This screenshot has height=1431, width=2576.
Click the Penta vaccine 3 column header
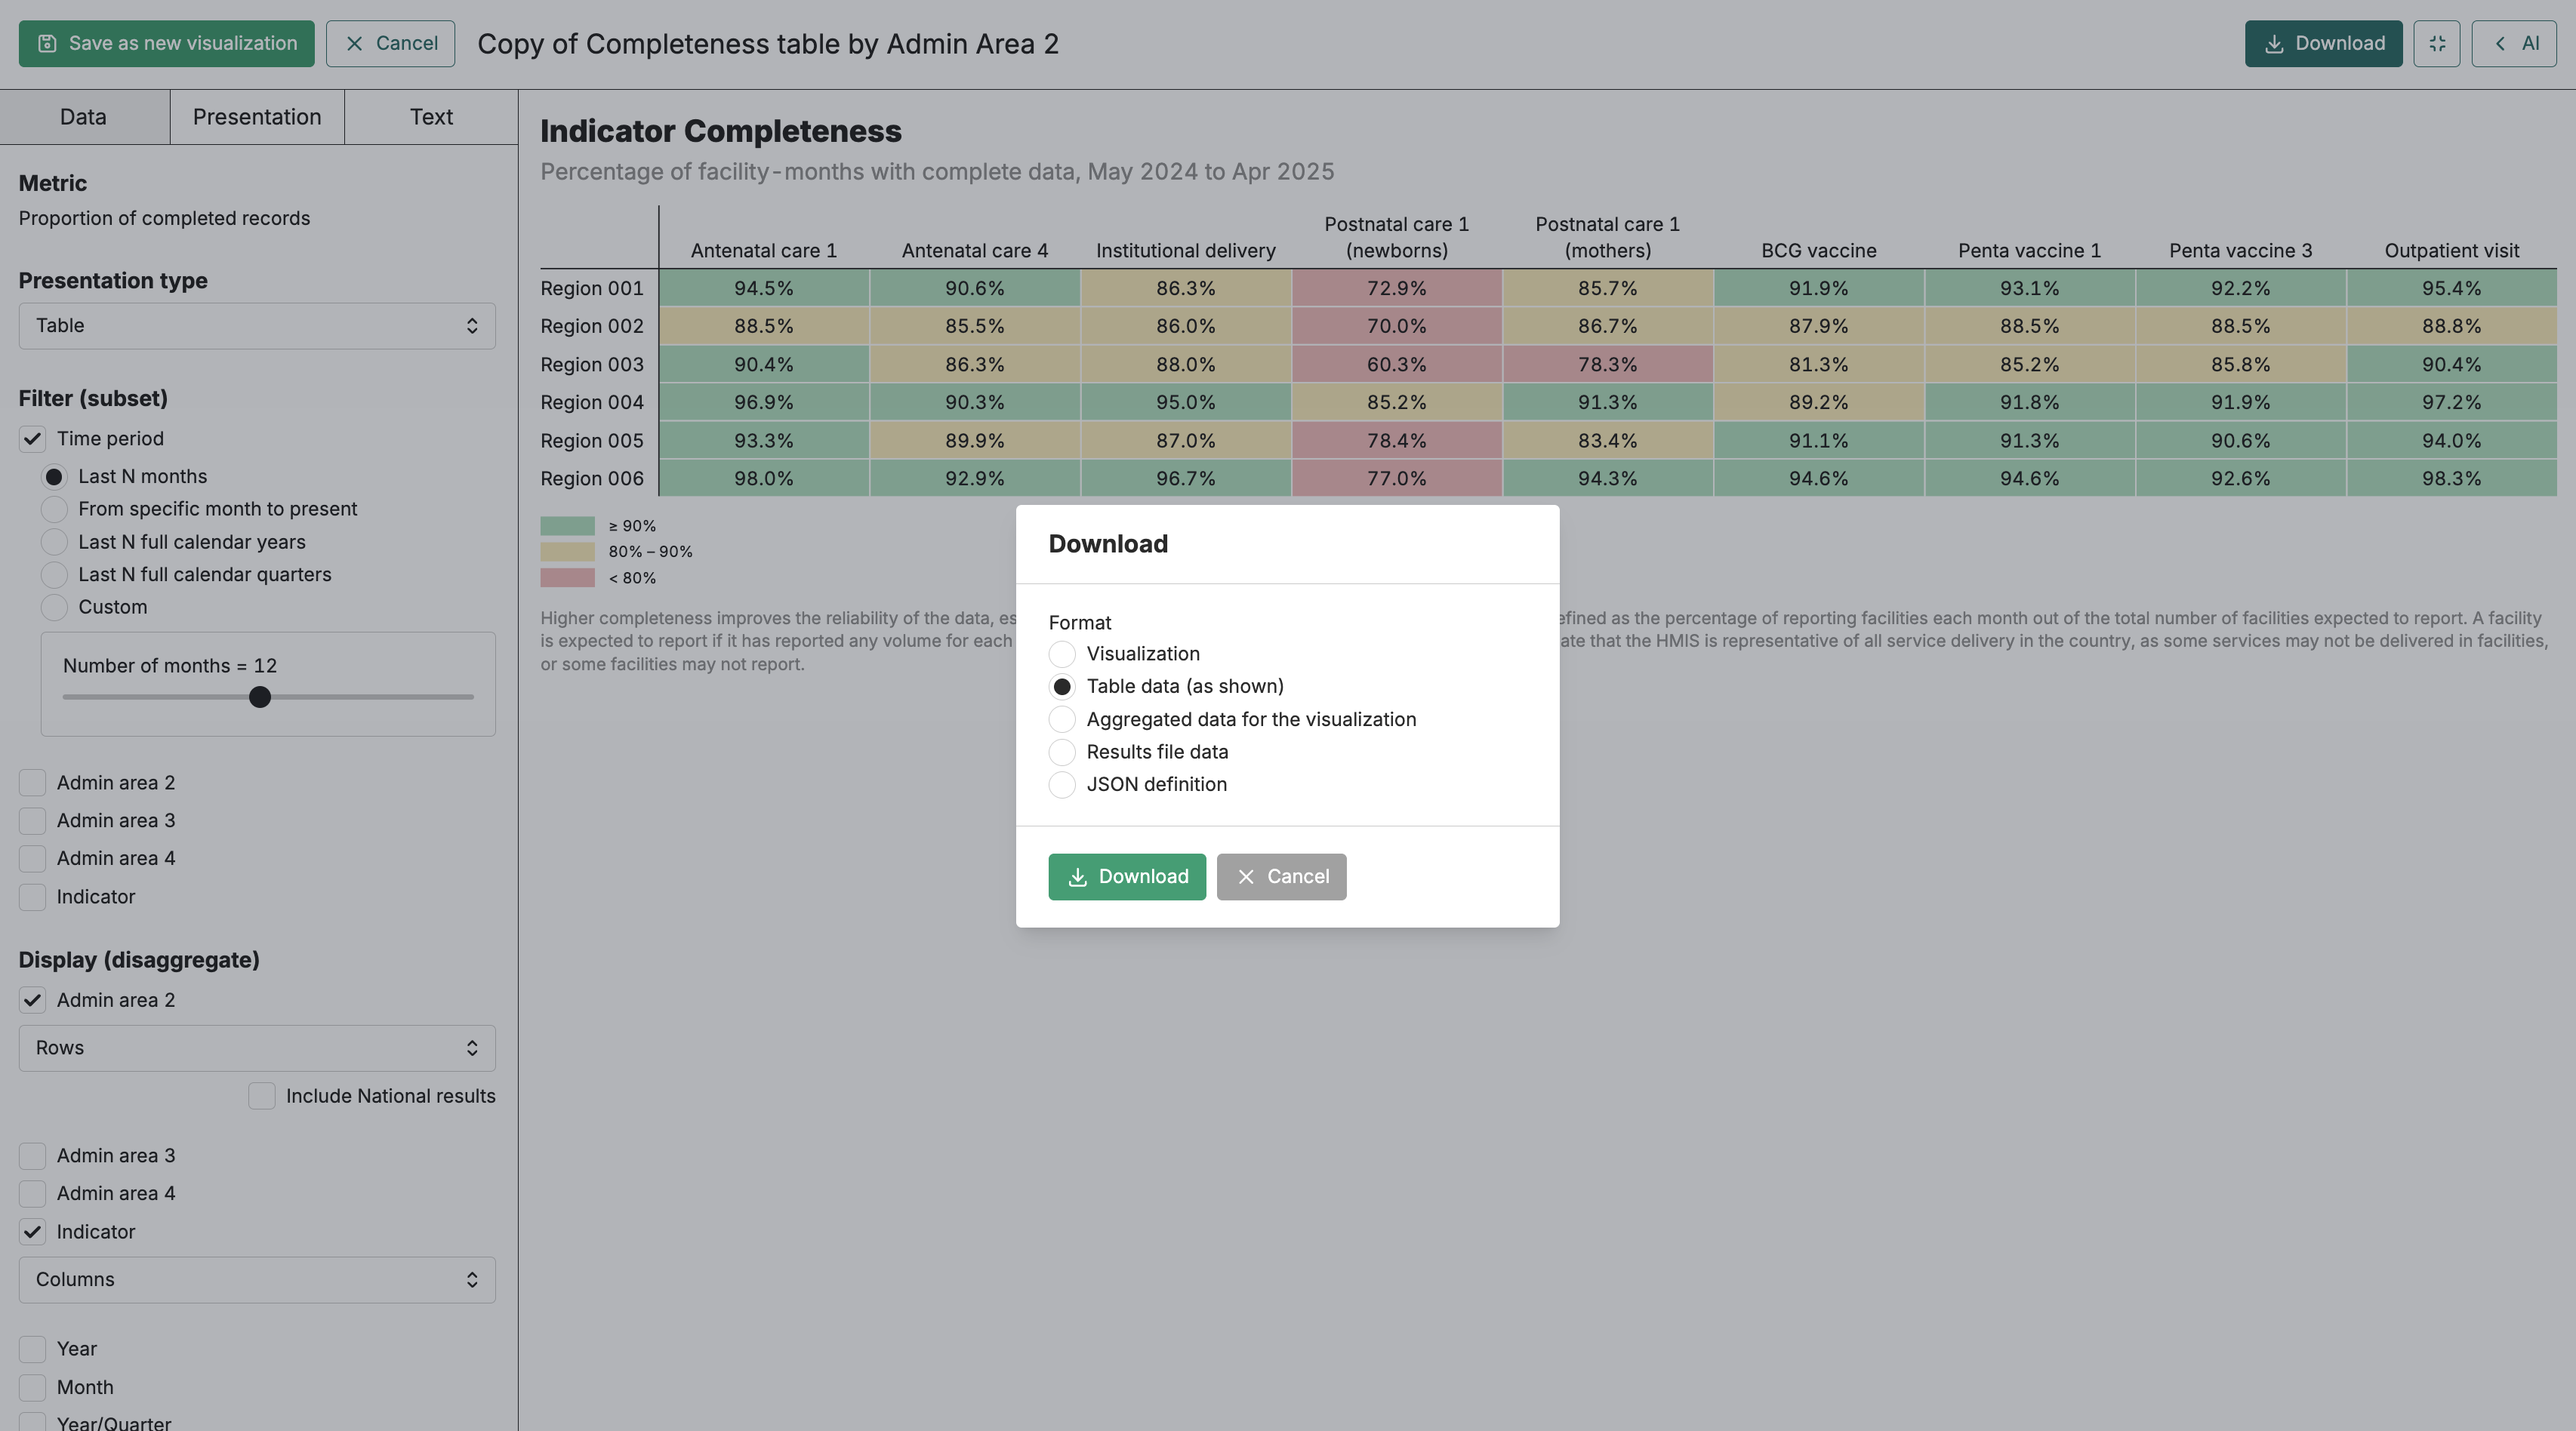click(2240, 251)
